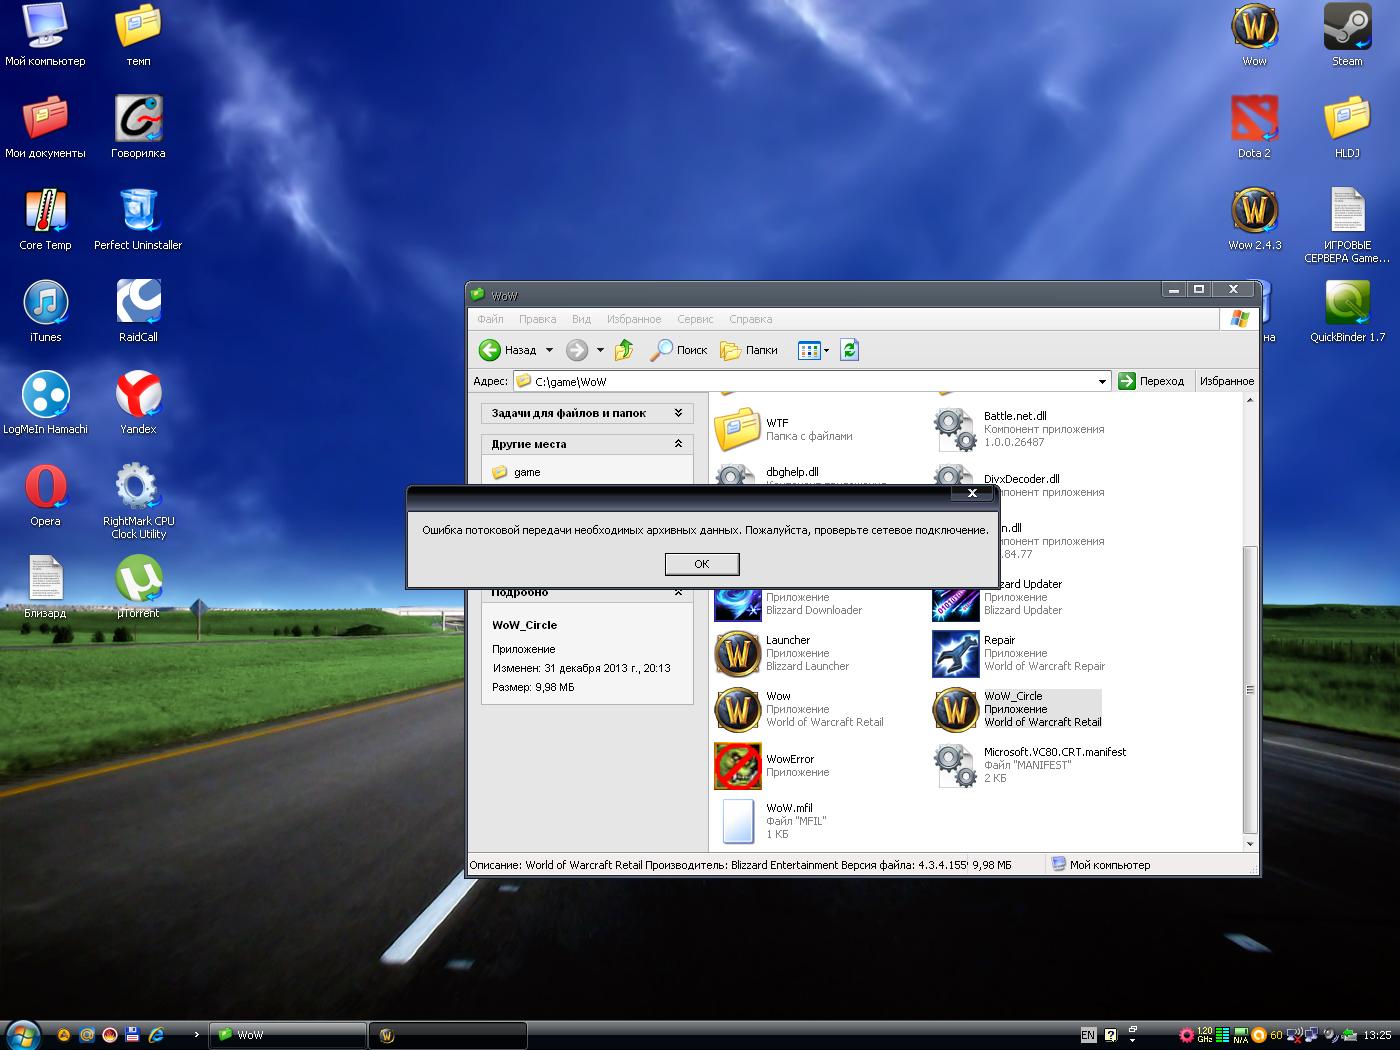Open the Файл menu
The image size is (1400, 1050).
point(490,319)
